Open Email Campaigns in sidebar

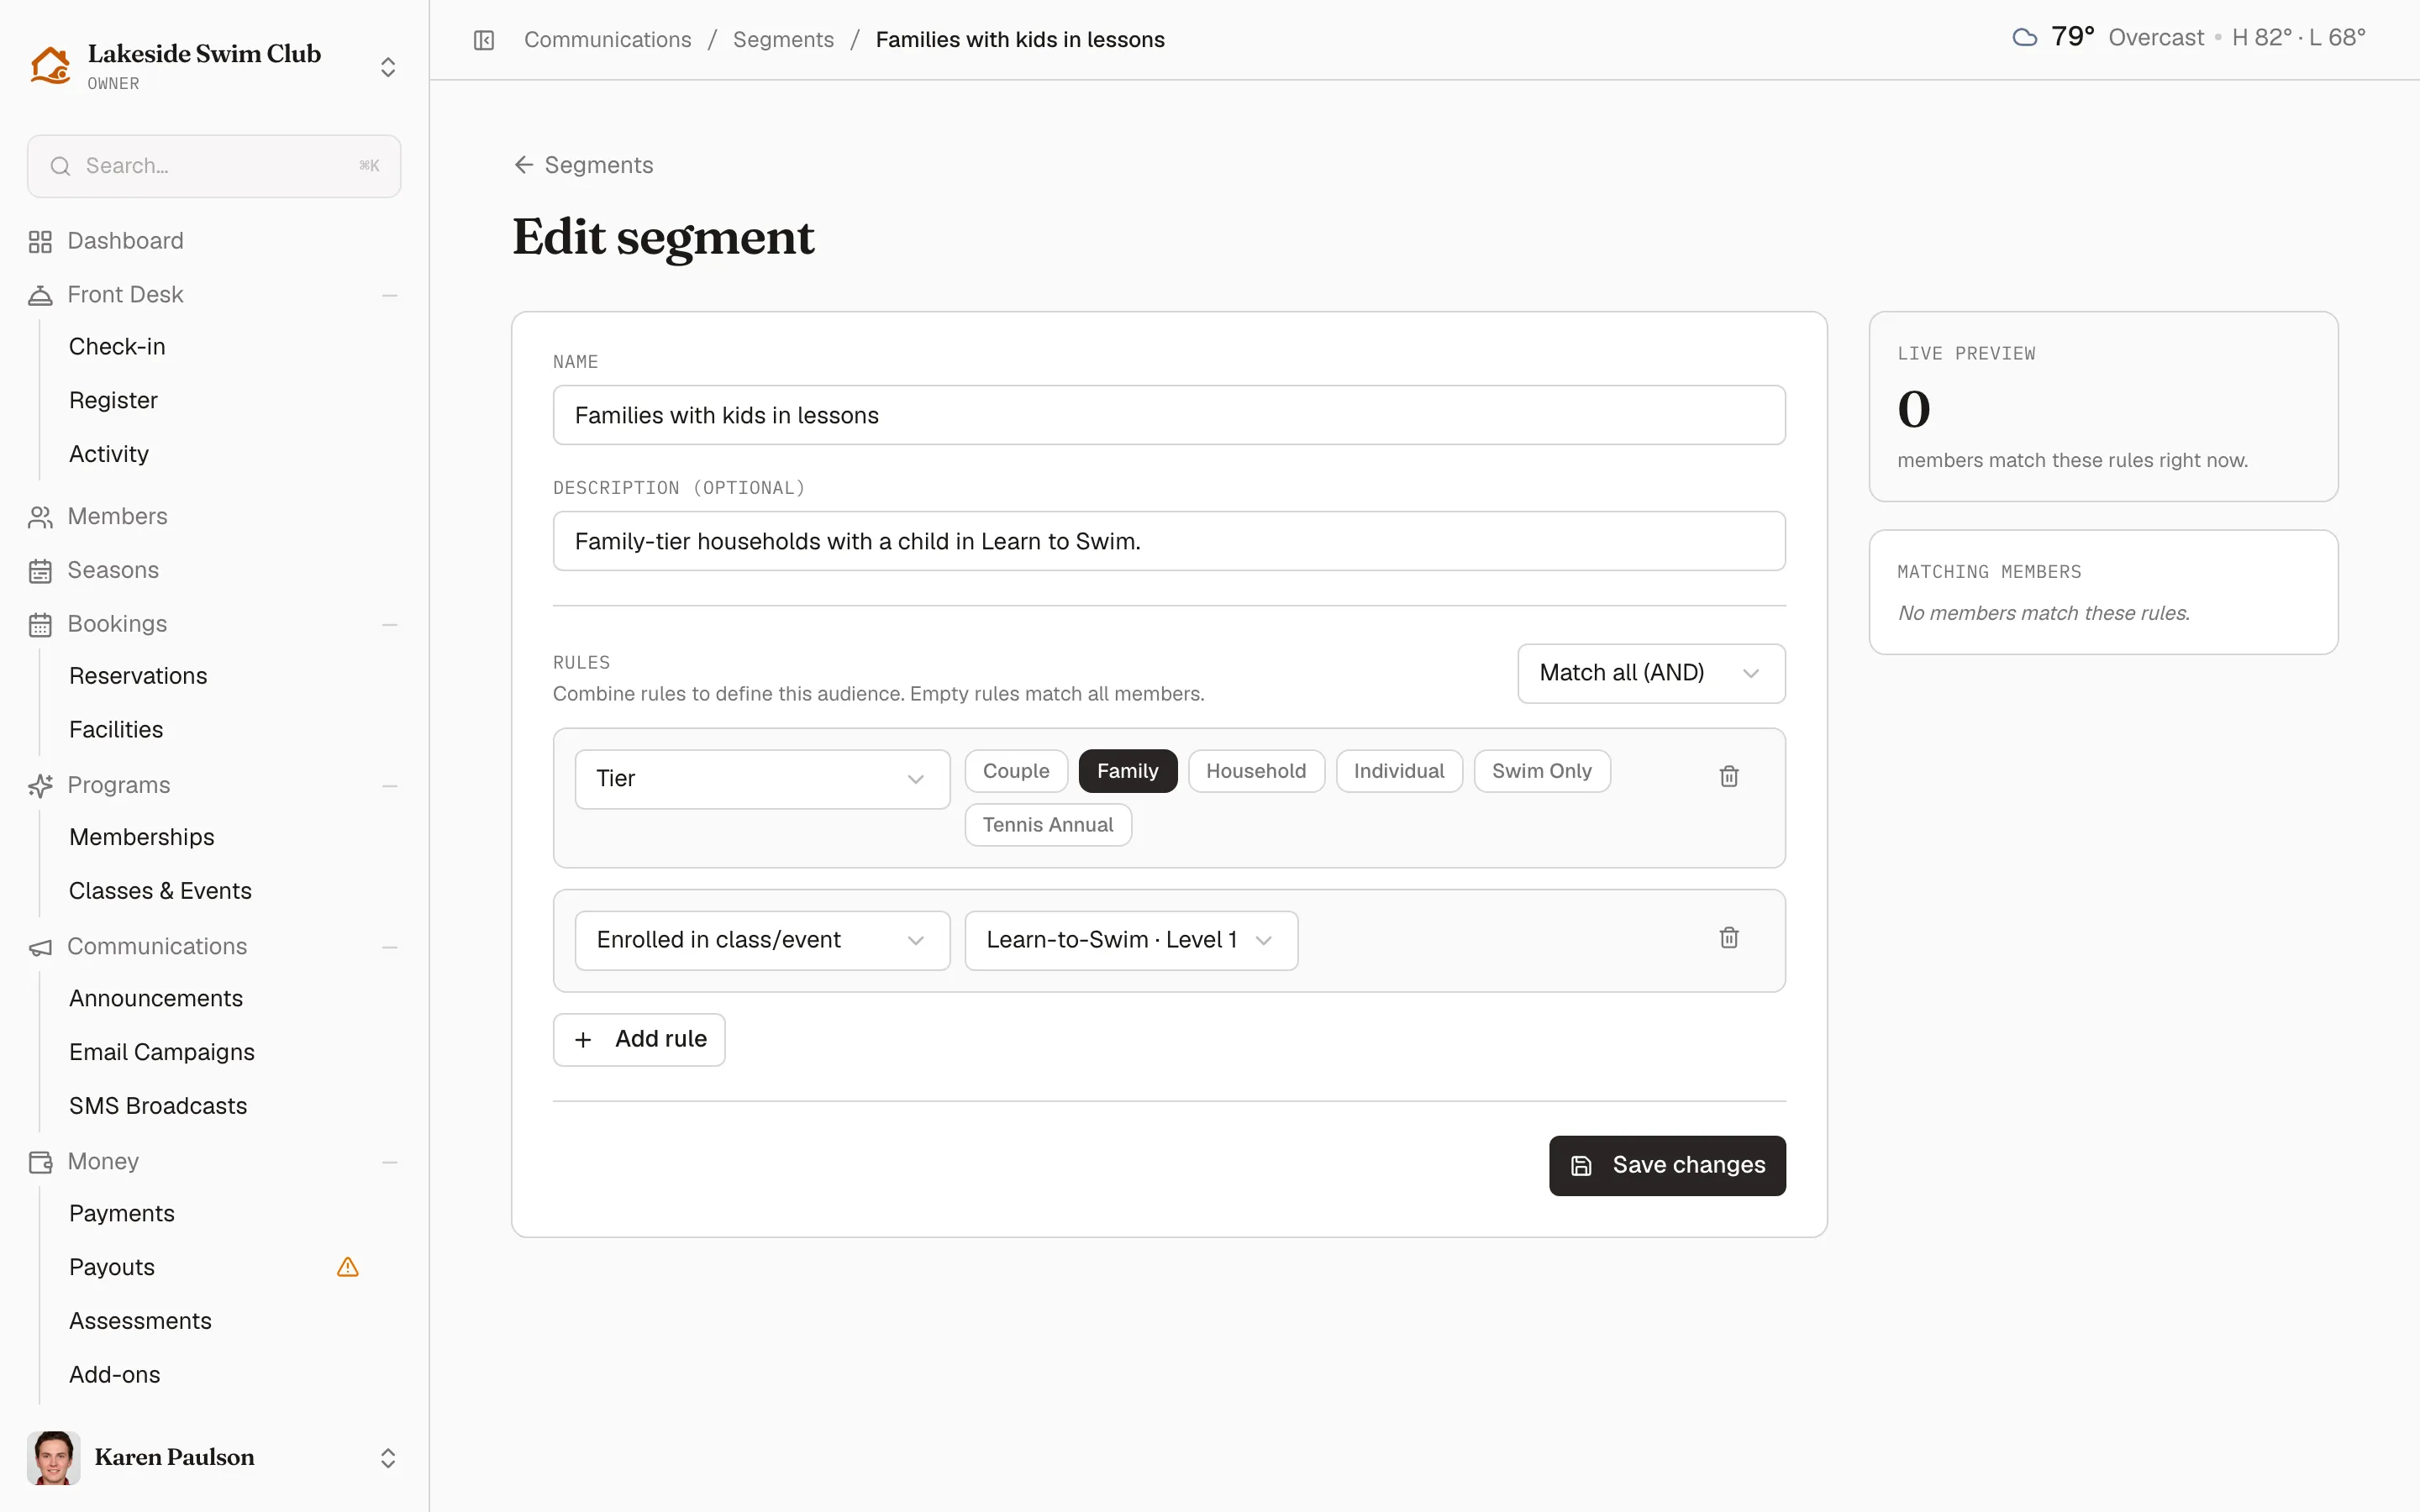pyautogui.click(x=162, y=1052)
